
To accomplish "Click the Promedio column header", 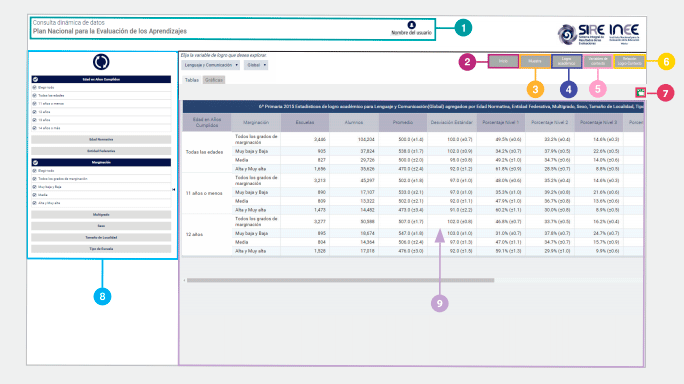I will point(403,122).
